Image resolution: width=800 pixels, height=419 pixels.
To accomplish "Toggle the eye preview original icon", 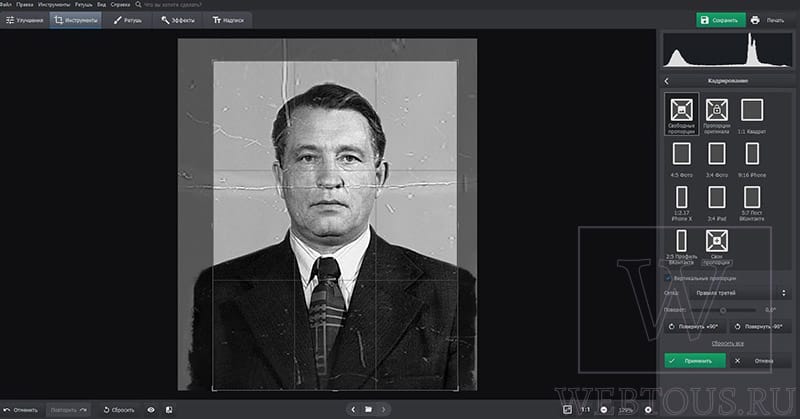I will click(x=151, y=409).
